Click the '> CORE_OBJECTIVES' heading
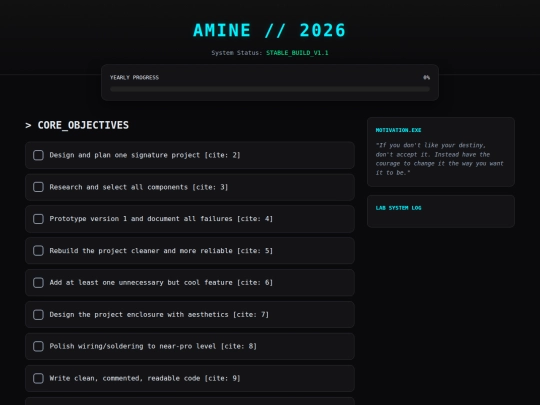 point(77,125)
